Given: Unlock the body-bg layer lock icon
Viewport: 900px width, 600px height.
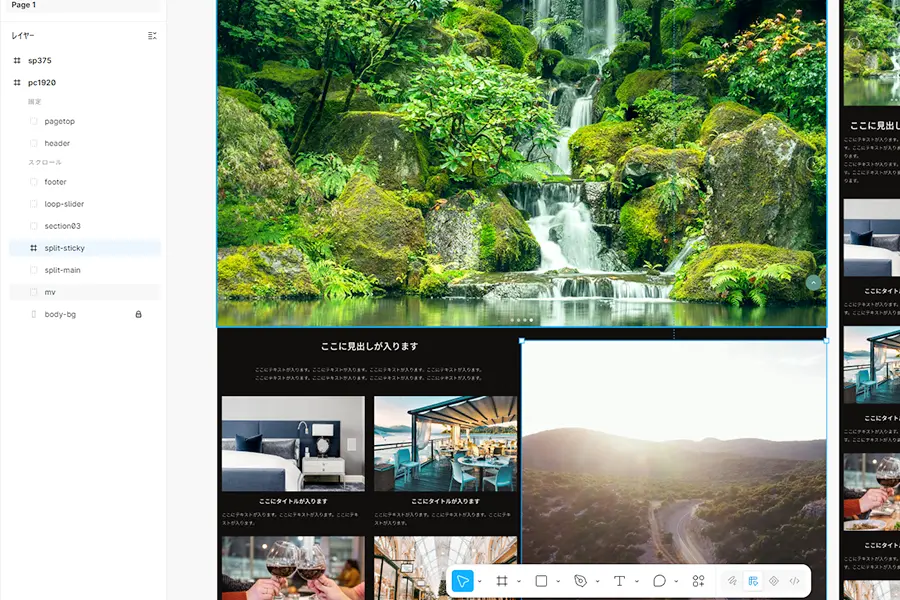Looking at the screenshot, I should [x=138, y=314].
